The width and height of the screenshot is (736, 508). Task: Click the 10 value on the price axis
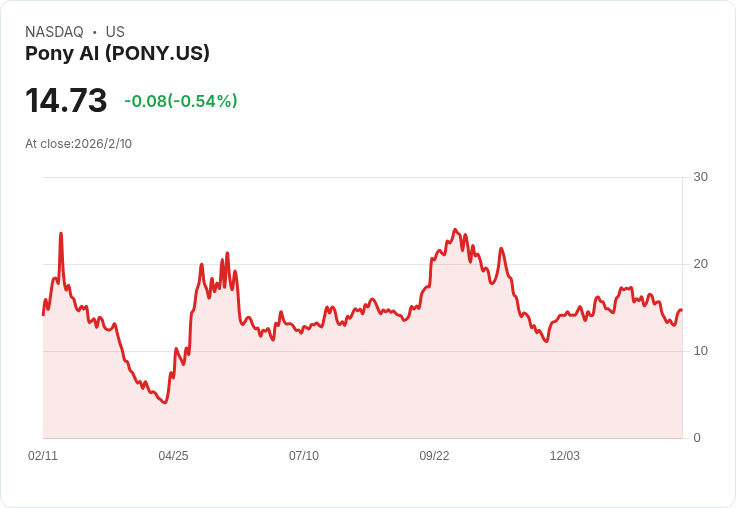700,351
